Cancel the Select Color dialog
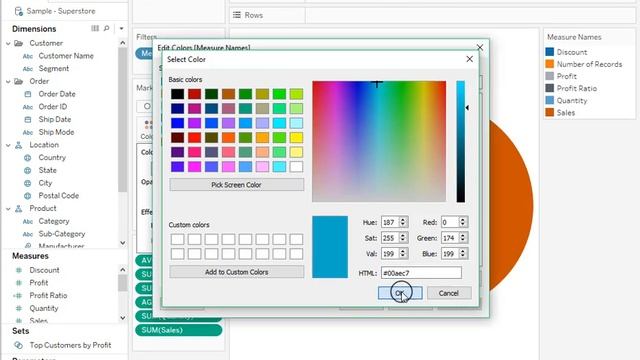 [x=449, y=293]
